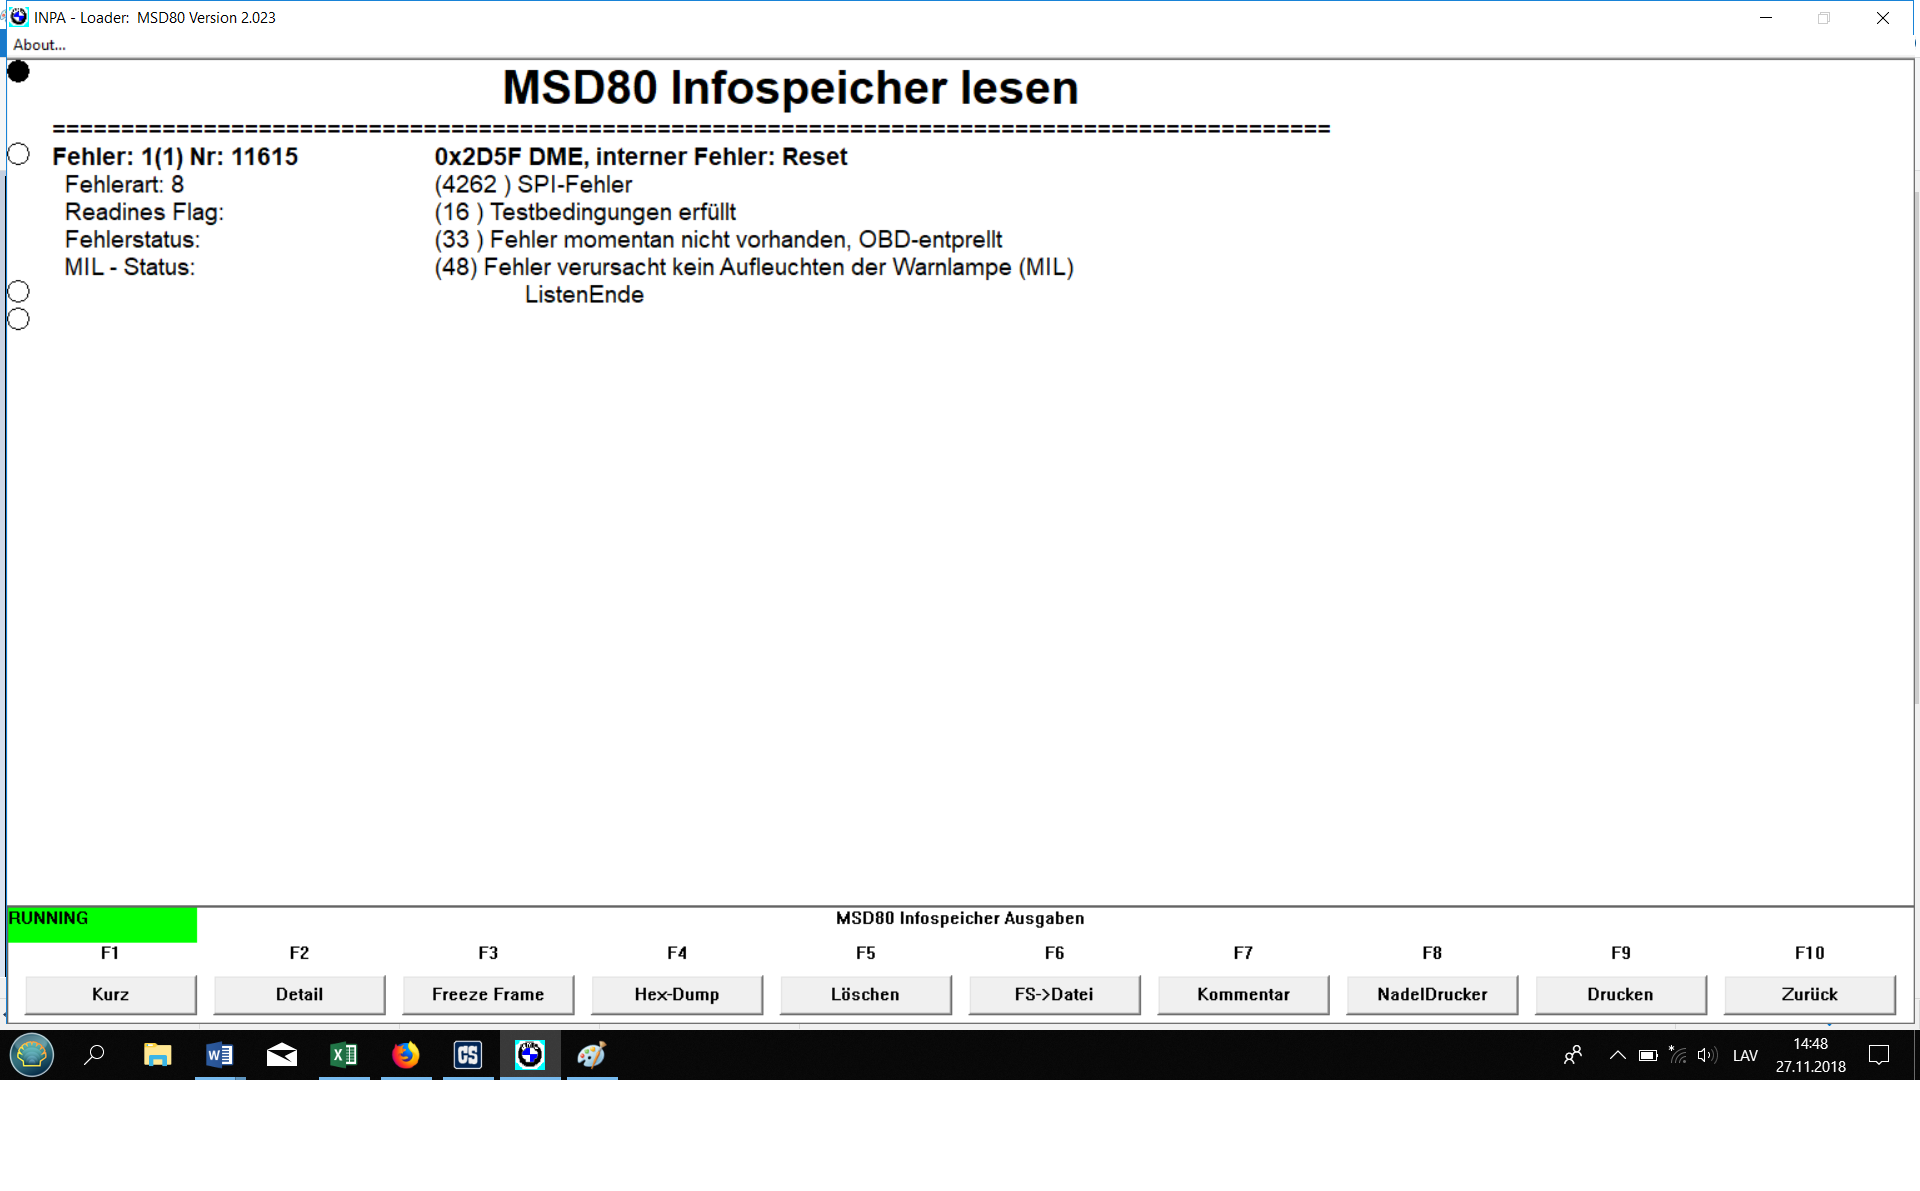Open the Paint app in the taskbar
1920x1191 pixels.
pyautogui.click(x=591, y=1055)
